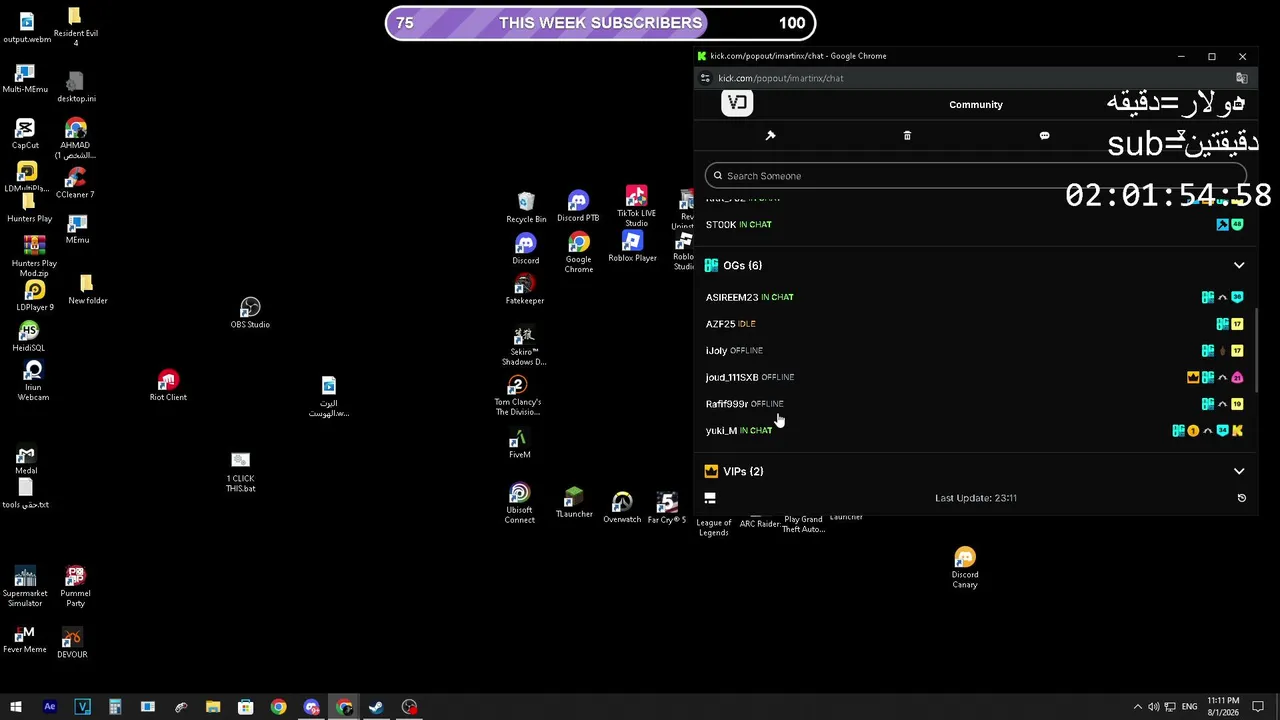Open FiveM desktop shortcut
This screenshot has width=1280, height=720.
tap(519, 444)
